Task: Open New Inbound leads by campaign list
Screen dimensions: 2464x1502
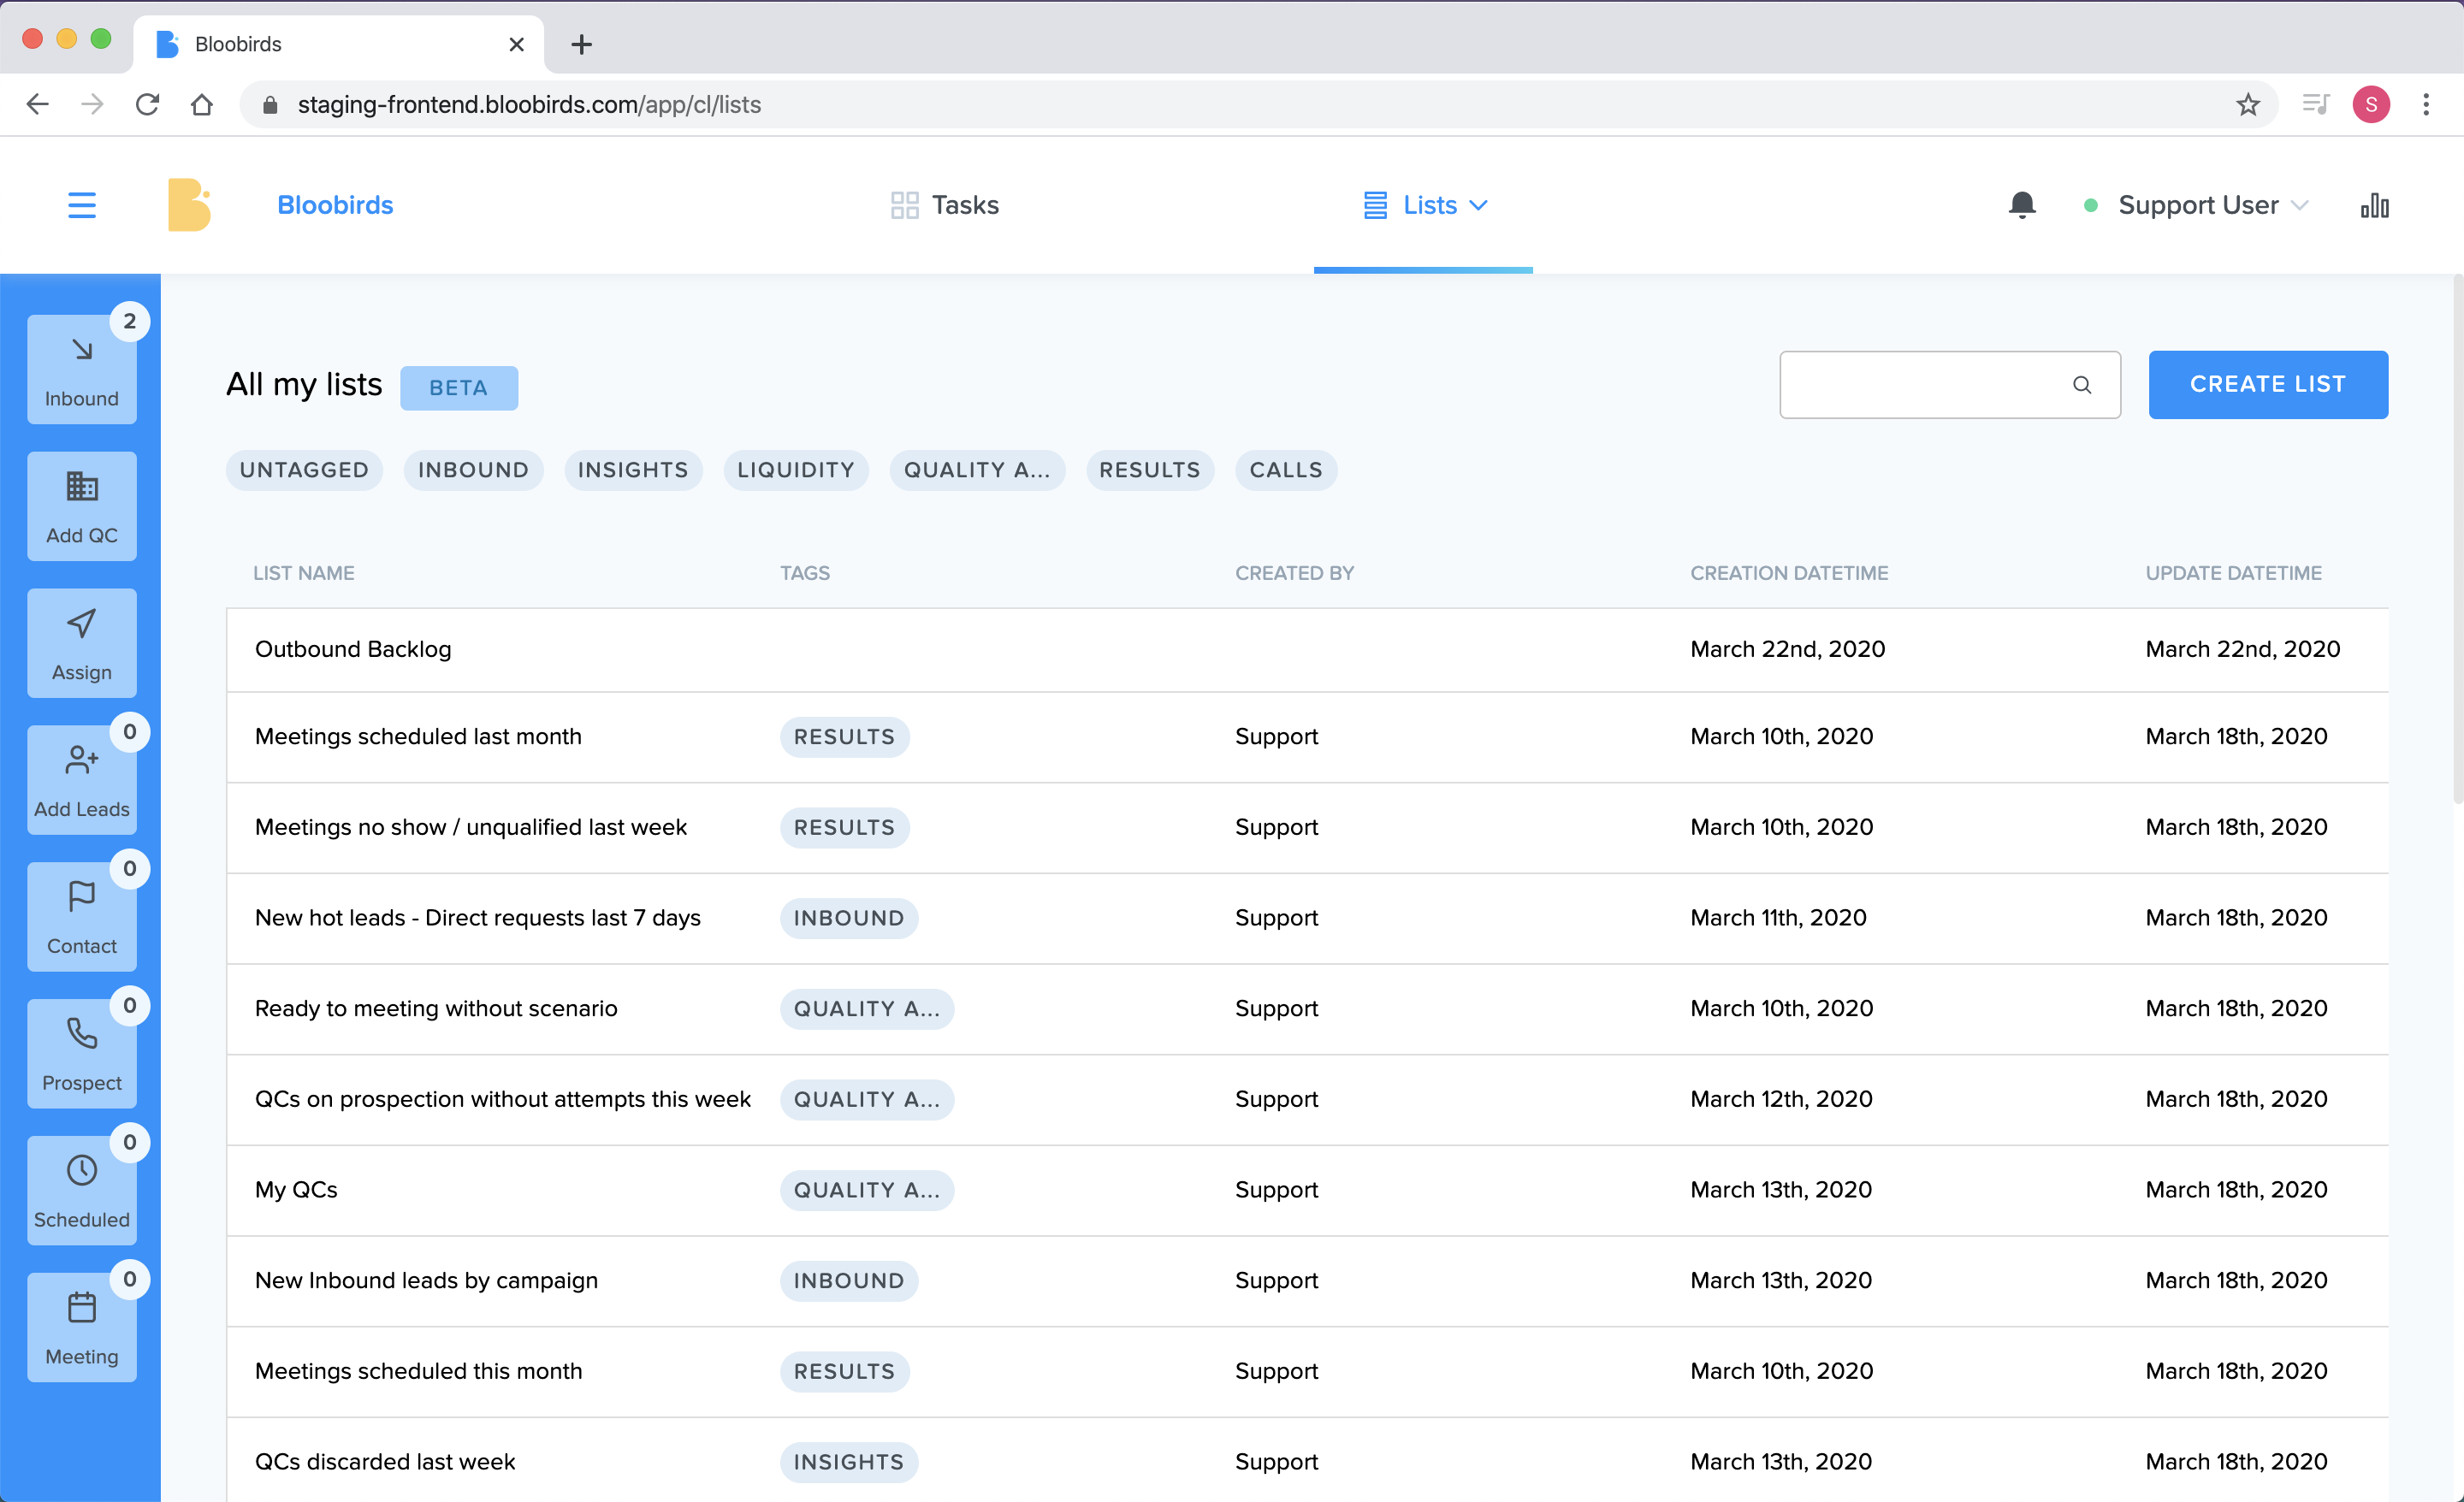Action: [426, 1280]
